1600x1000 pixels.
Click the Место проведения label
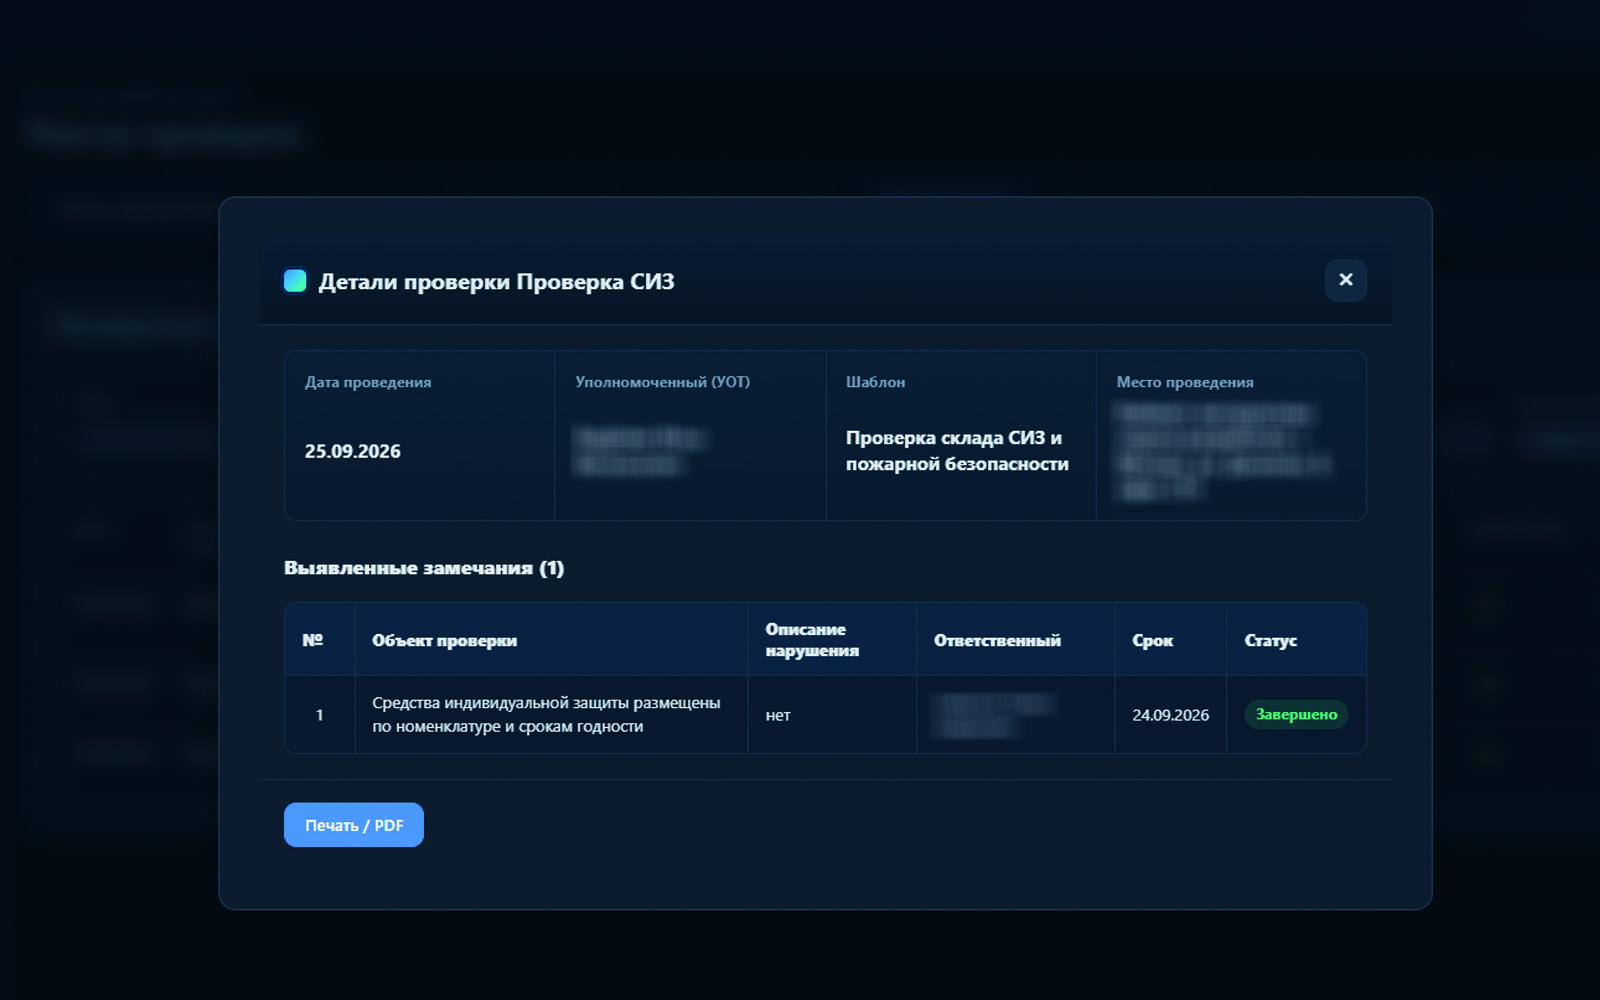[x=1185, y=382]
